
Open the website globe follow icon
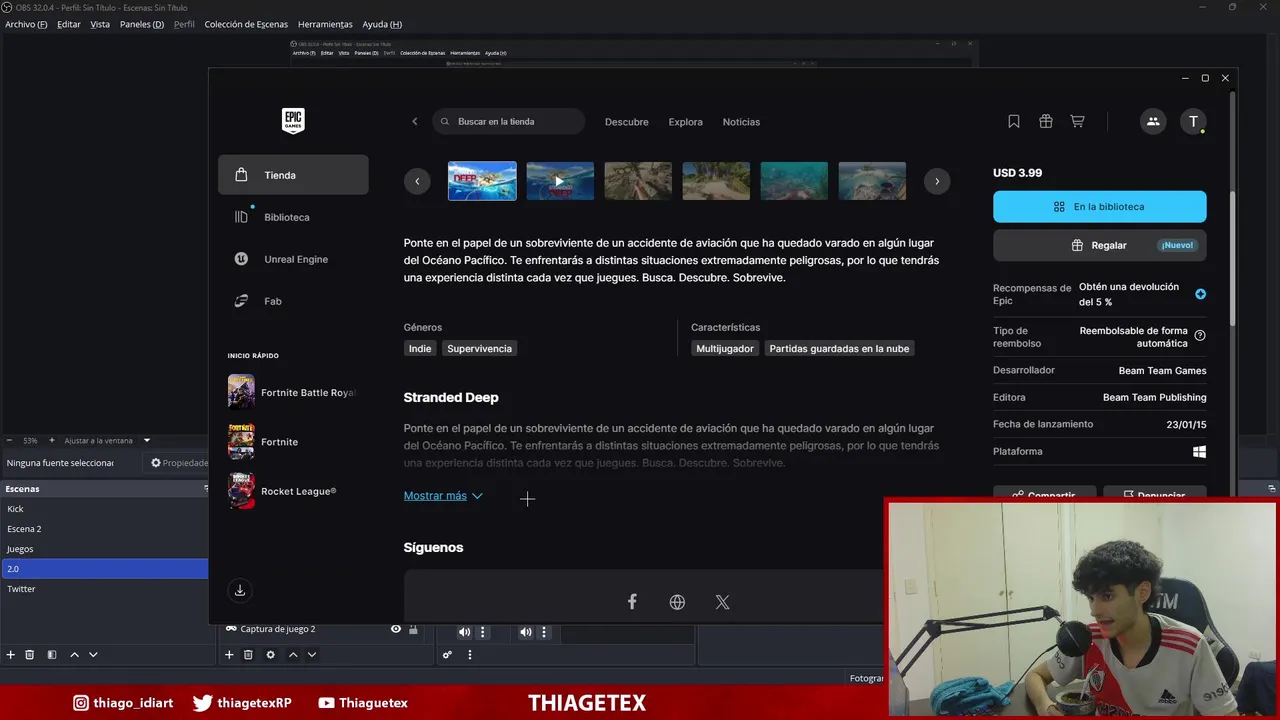click(677, 602)
